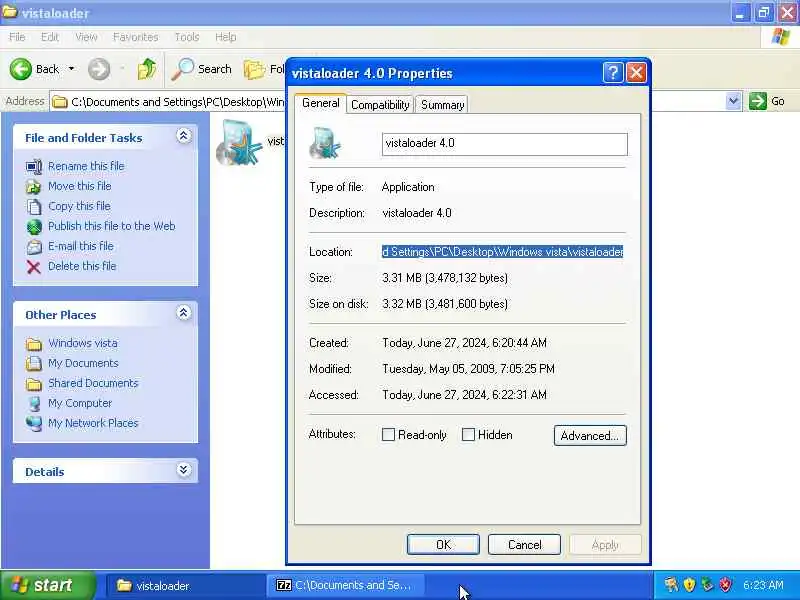Enable the Hidden checkbox
This screenshot has height=600, width=800.
pos(468,435)
